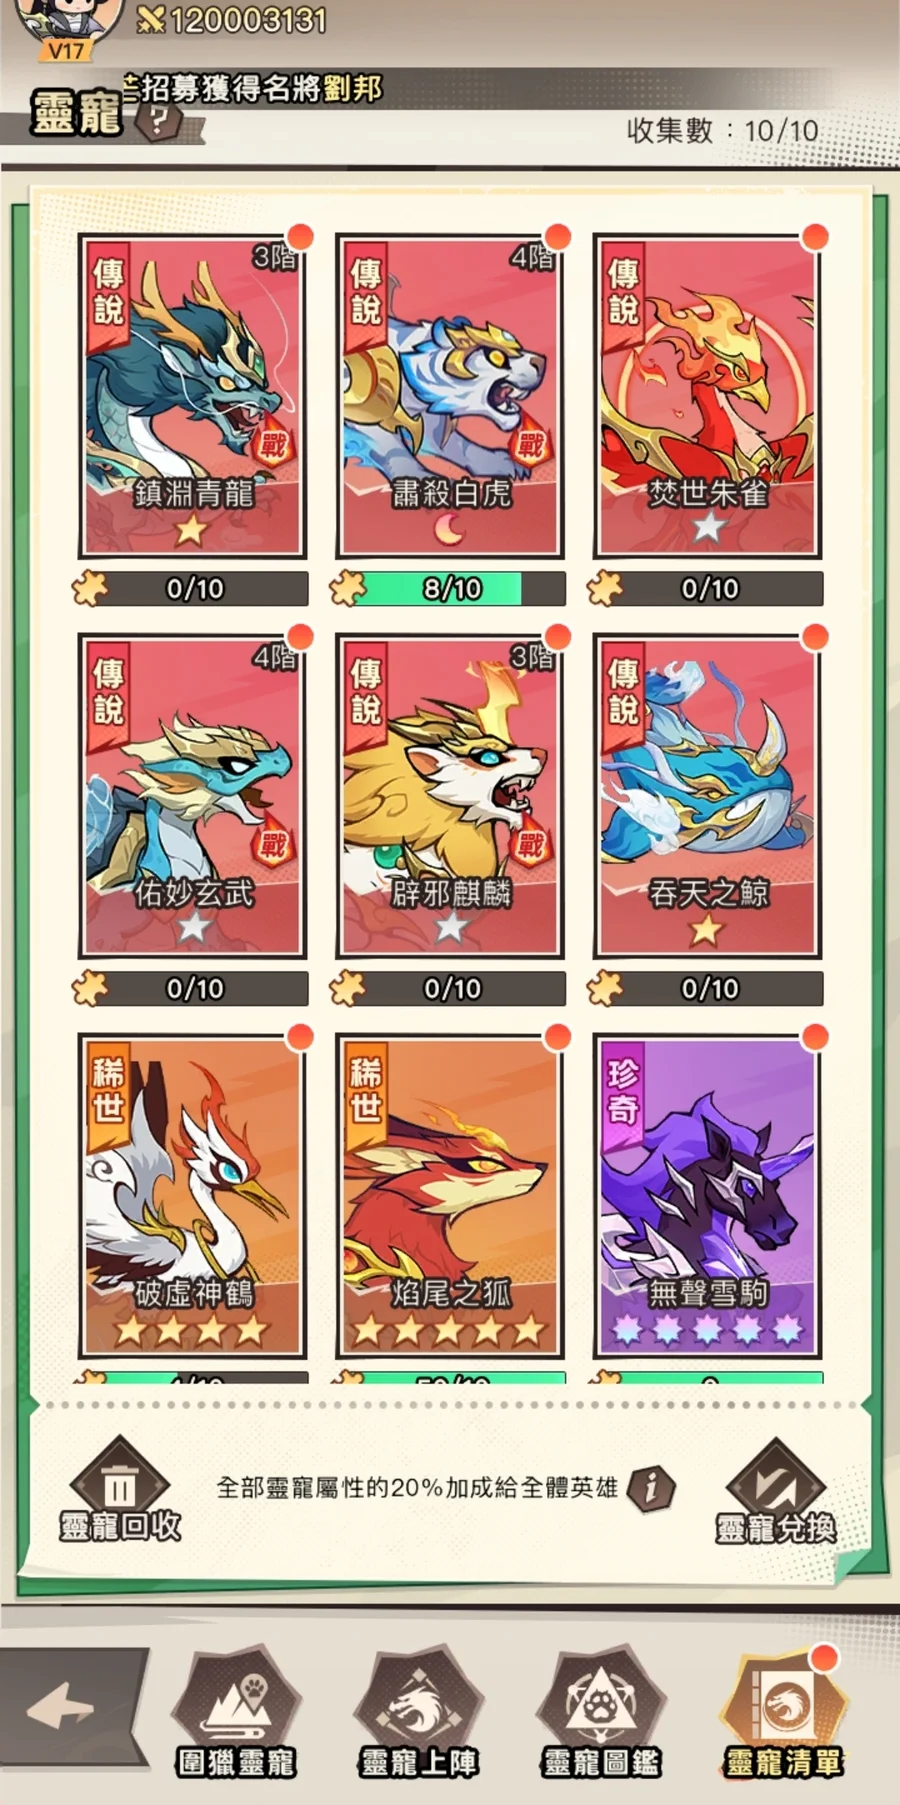Show attribute bonus info icon
The image size is (900, 1805).
pos(651,1488)
